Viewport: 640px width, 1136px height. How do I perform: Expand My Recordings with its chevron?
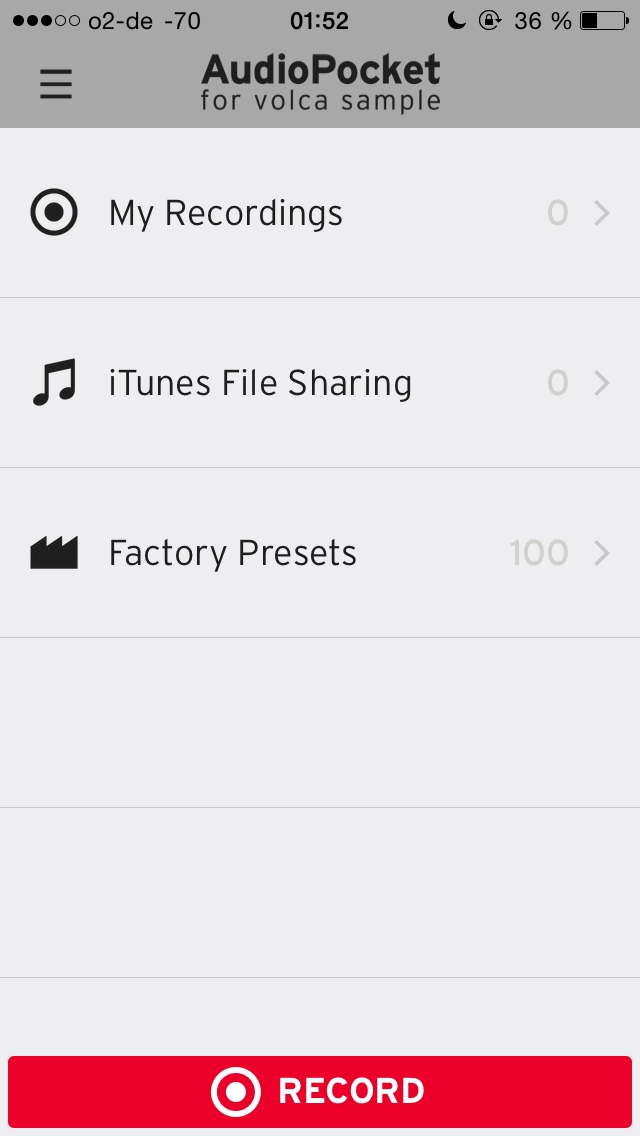[x=602, y=213]
